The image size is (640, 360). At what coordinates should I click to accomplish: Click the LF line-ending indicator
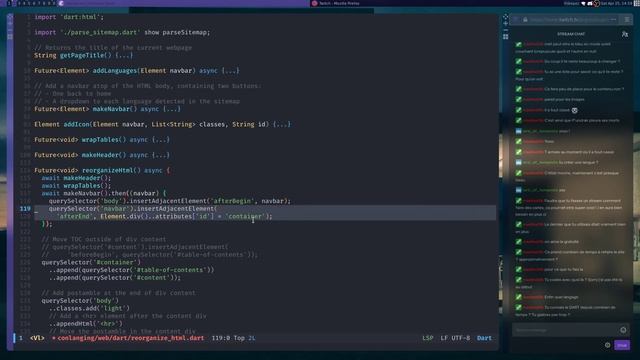coord(444,338)
